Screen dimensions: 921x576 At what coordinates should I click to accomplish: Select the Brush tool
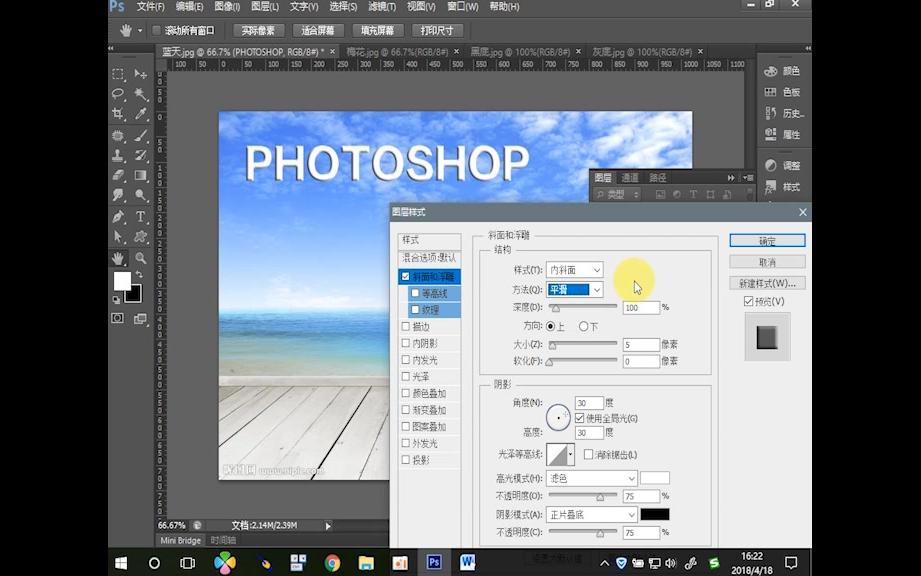click(142, 134)
